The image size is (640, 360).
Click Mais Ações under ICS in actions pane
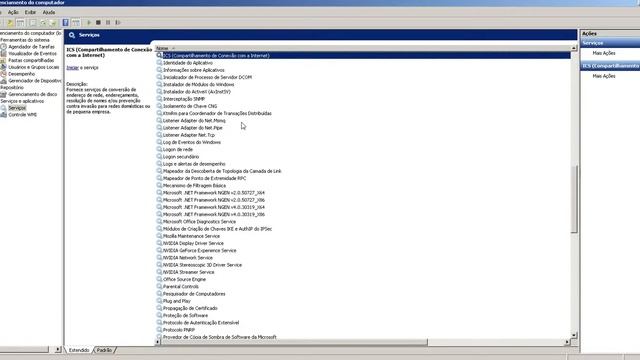pos(604,76)
